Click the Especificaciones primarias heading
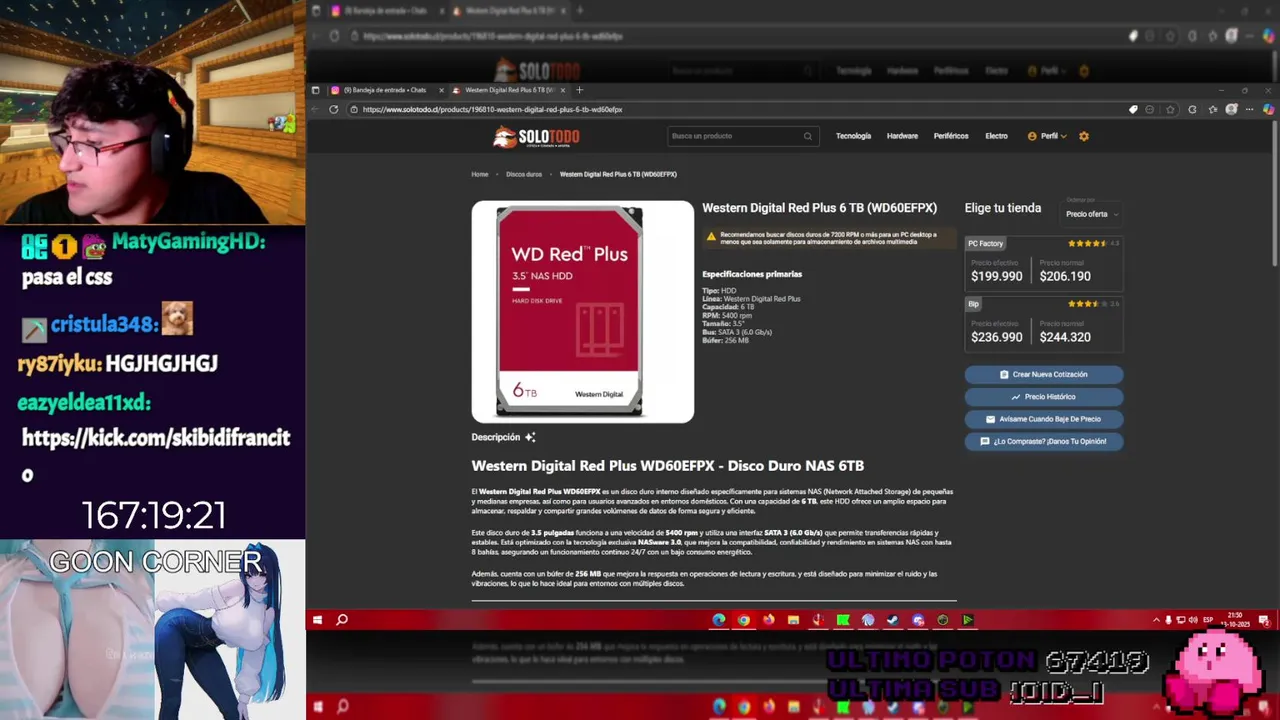 click(752, 274)
